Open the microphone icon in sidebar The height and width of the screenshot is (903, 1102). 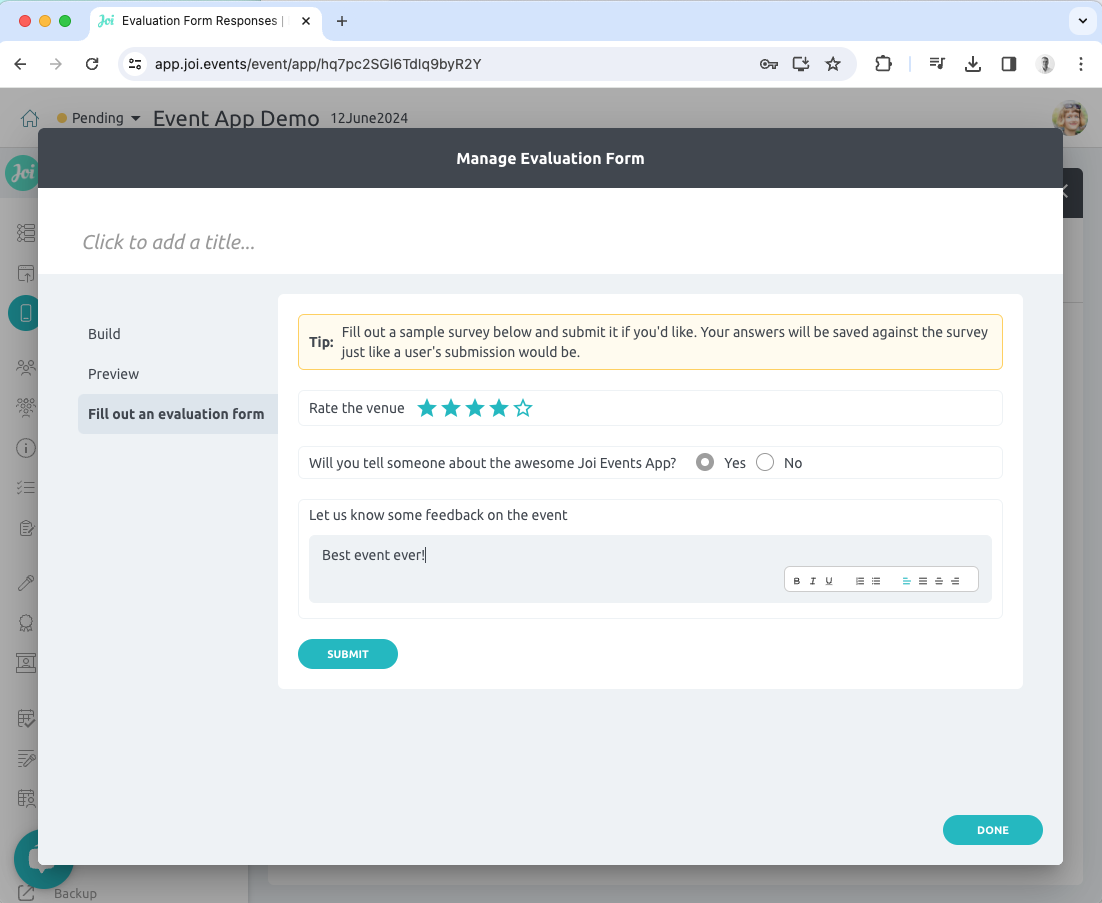point(26,583)
